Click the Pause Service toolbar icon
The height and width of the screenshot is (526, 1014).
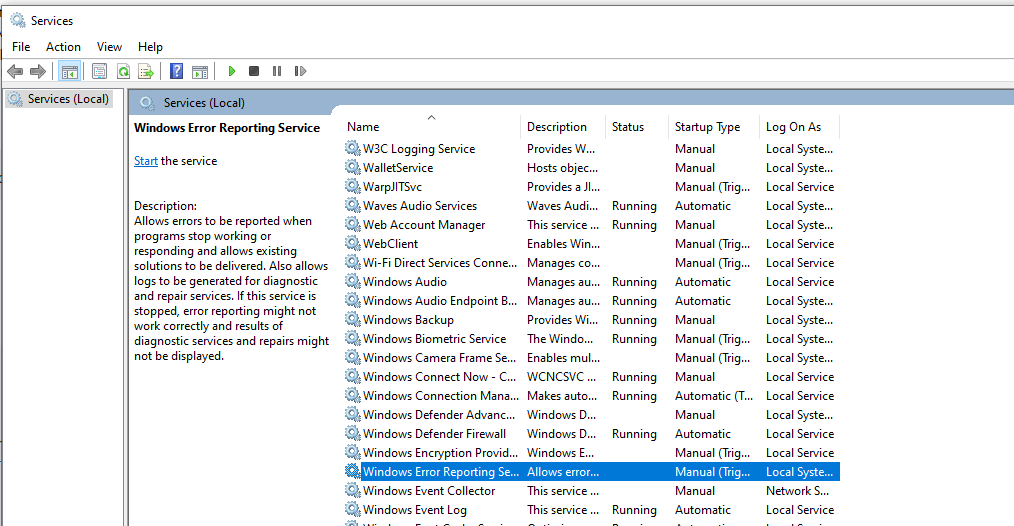(x=277, y=71)
